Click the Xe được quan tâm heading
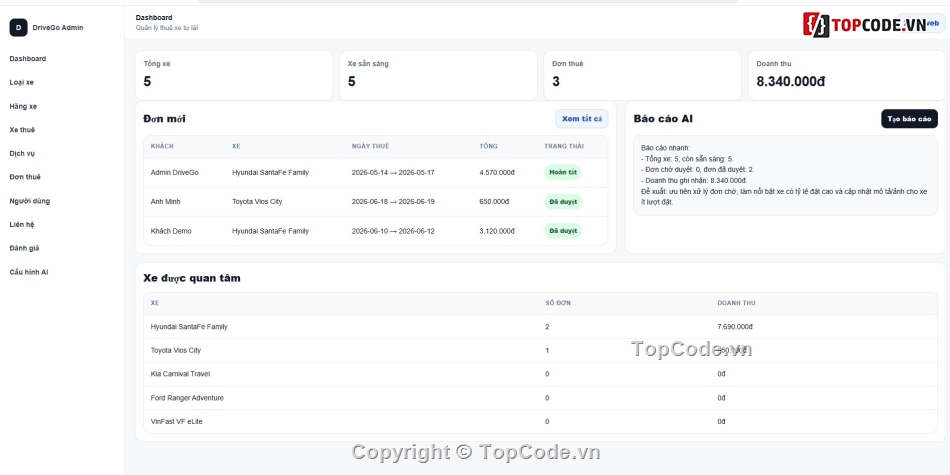950x475 pixels. 192,278
